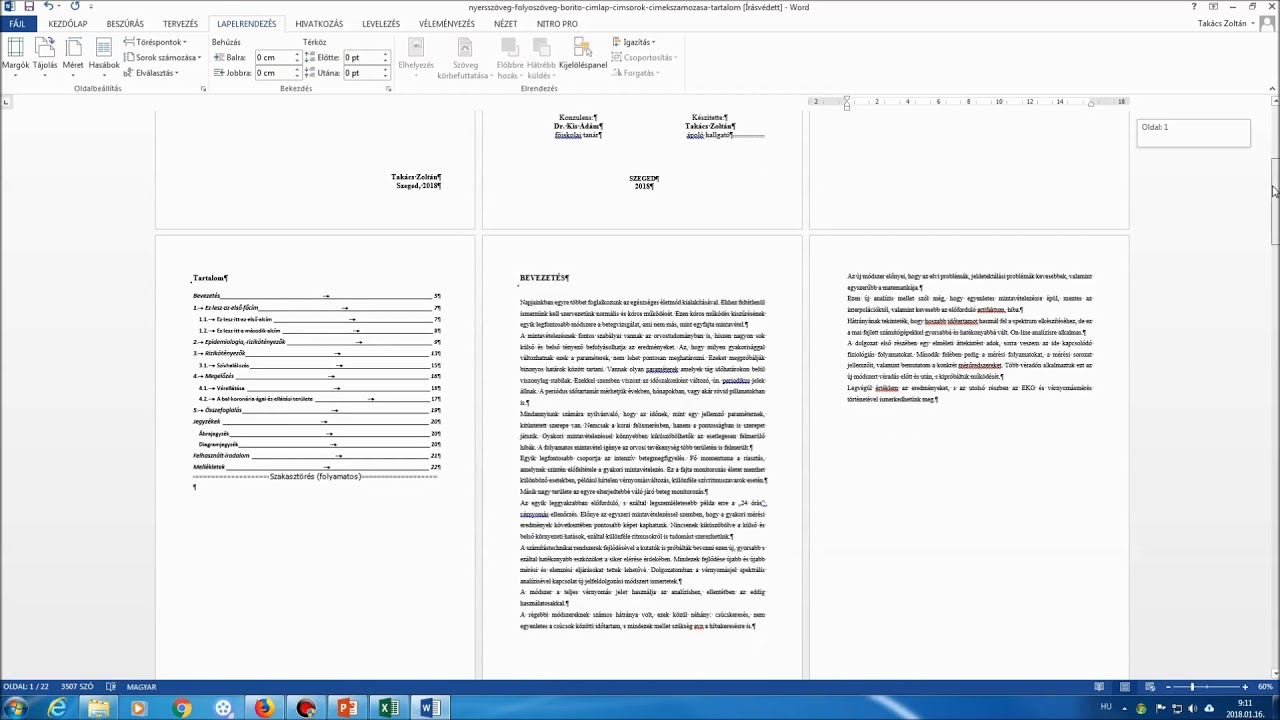Switch to Print Layout view
This screenshot has width=1280, height=720.
coord(1126,687)
